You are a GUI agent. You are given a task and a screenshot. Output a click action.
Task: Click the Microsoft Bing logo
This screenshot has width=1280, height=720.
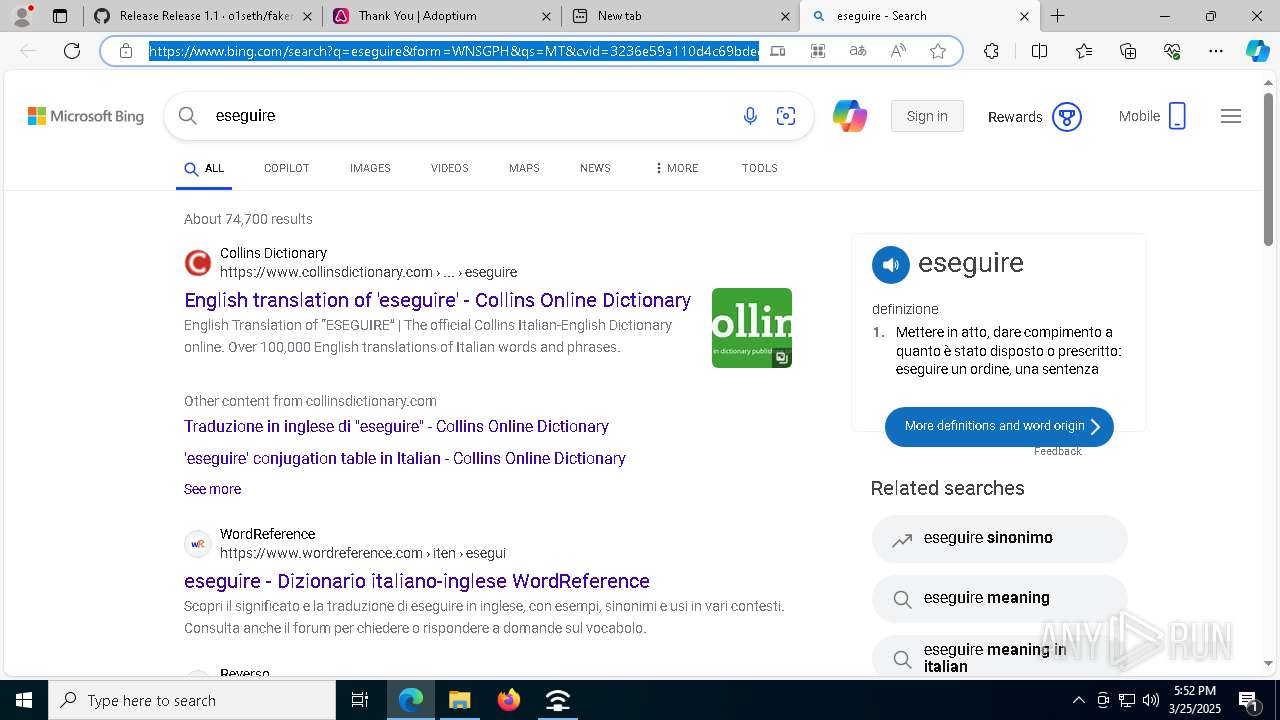[x=86, y=116]
